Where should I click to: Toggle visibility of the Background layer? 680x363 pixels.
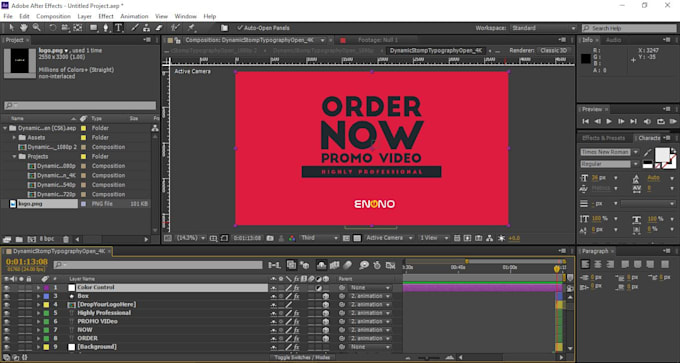pos(7,347)
